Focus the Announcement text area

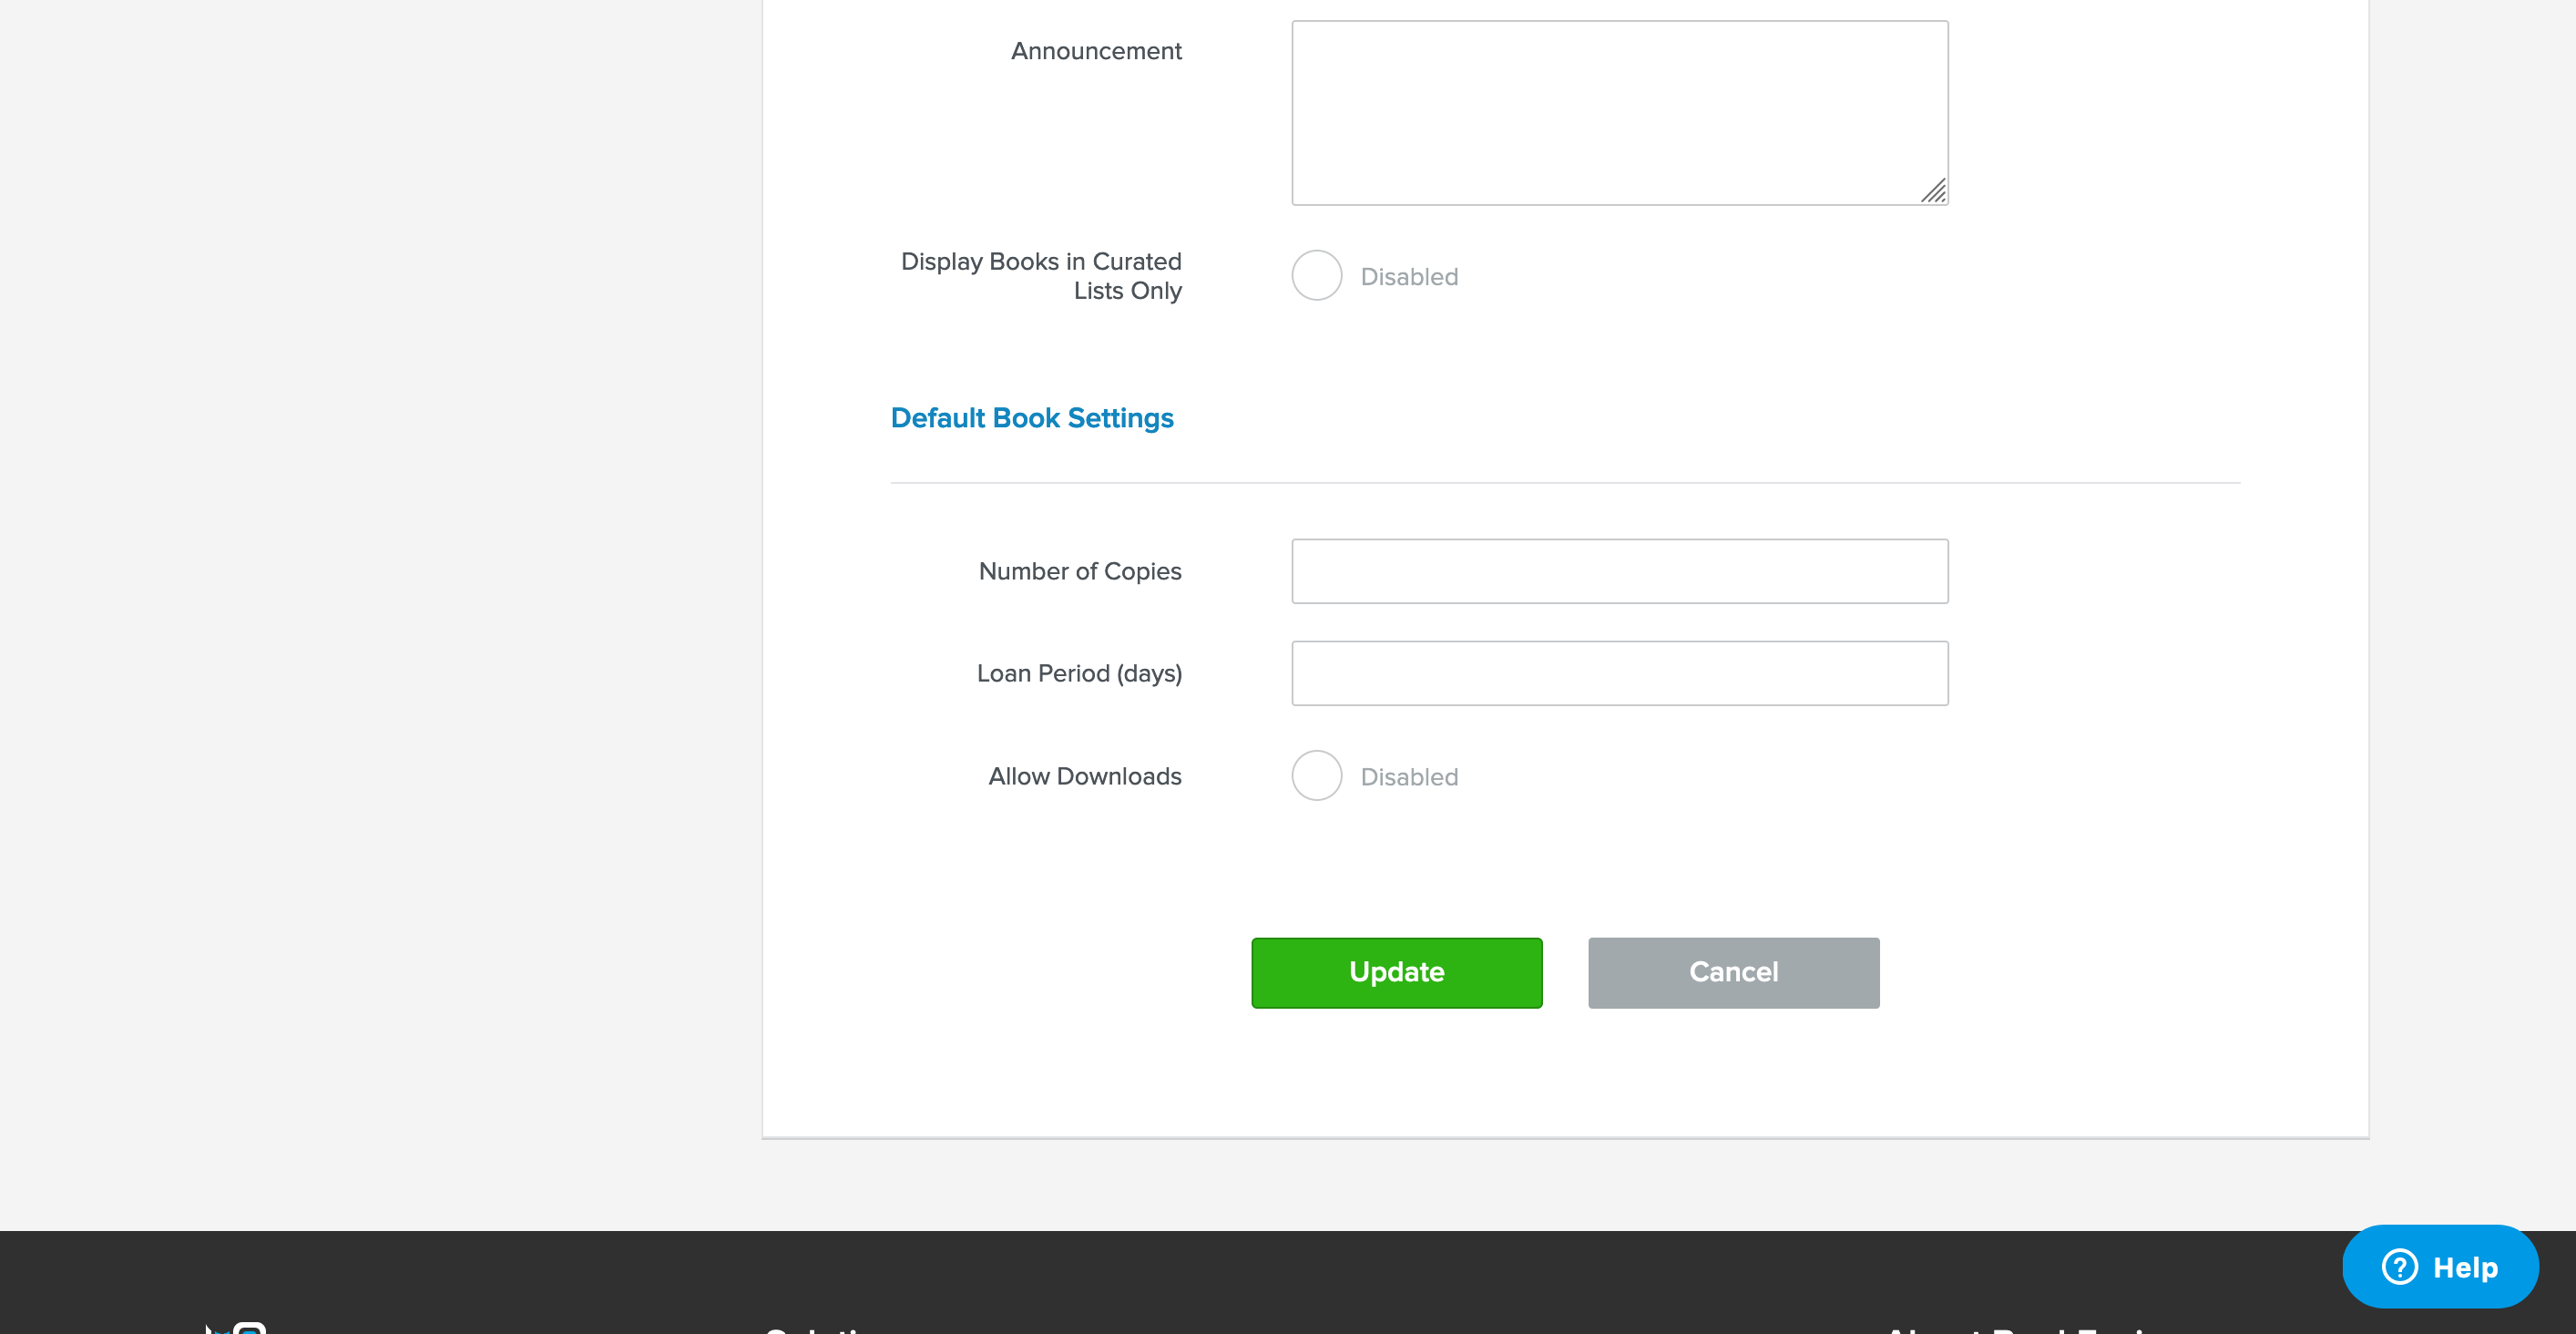(x=1619, y=113)
